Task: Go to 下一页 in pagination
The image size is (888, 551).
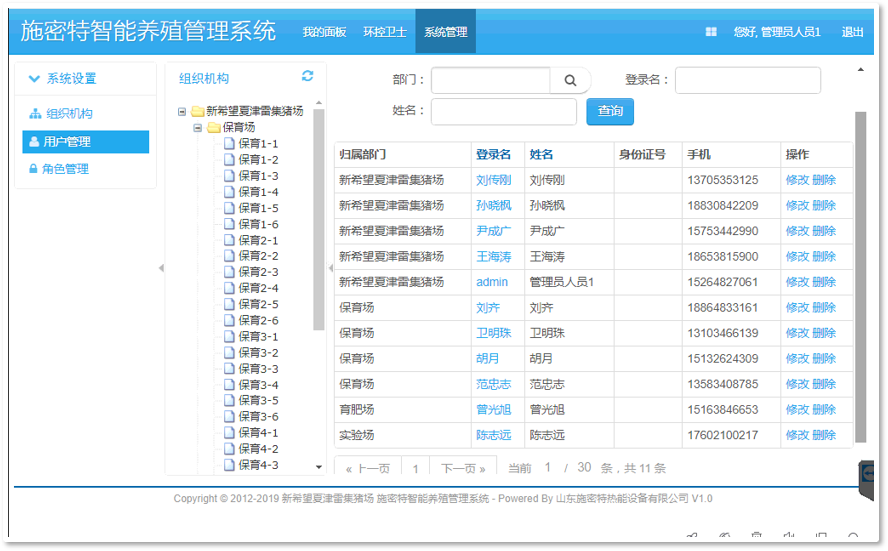Action: (463, 468)
